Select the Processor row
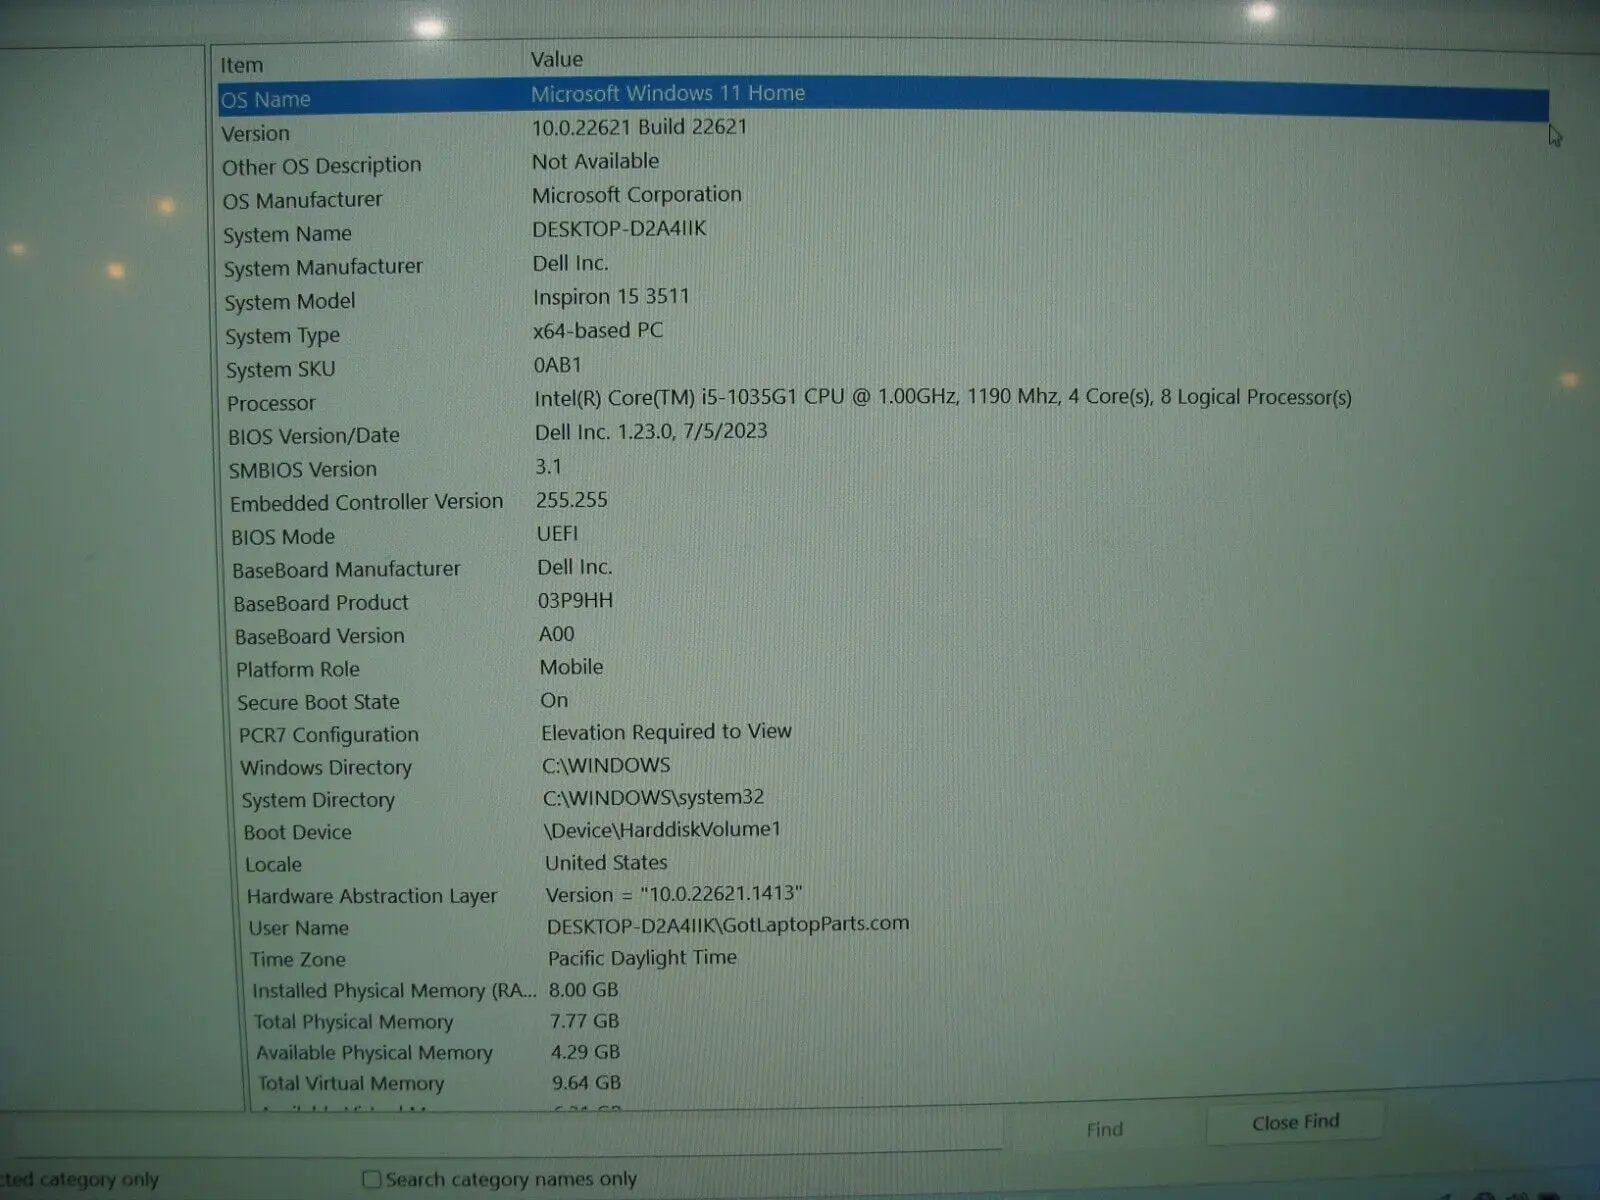Viewport: 1600px width, 1200px height. pyautogui.click(x=271, y=403)
